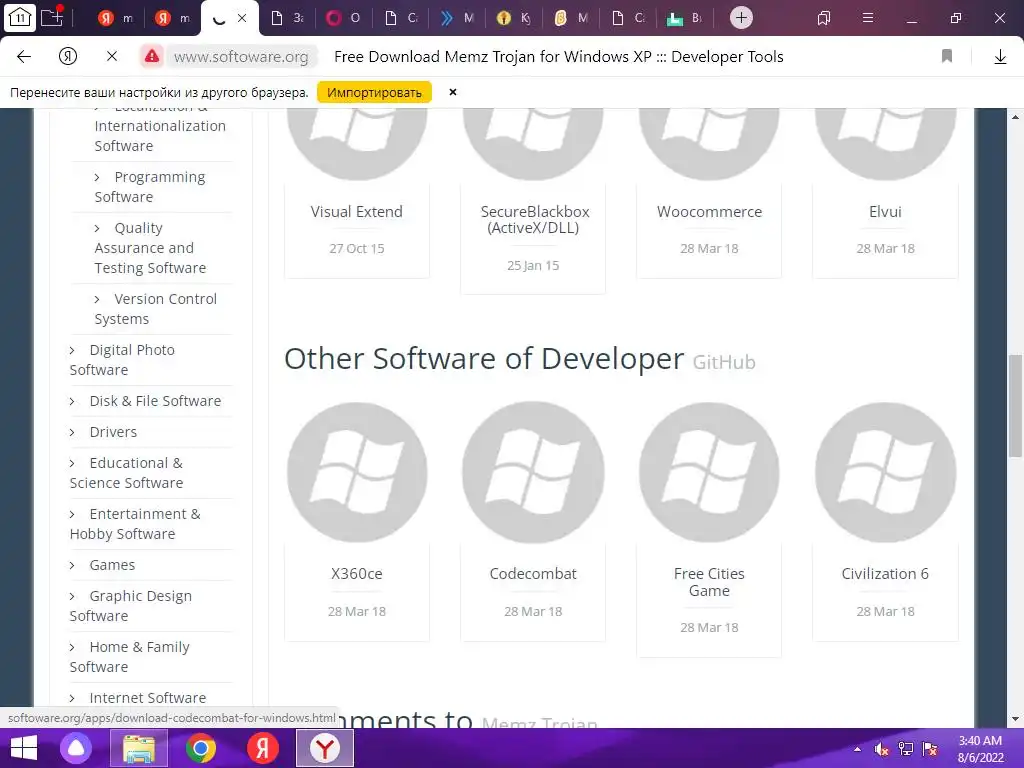
Task: Switch to the yellow coin icon tab
Action: click(x=513, y=18)
